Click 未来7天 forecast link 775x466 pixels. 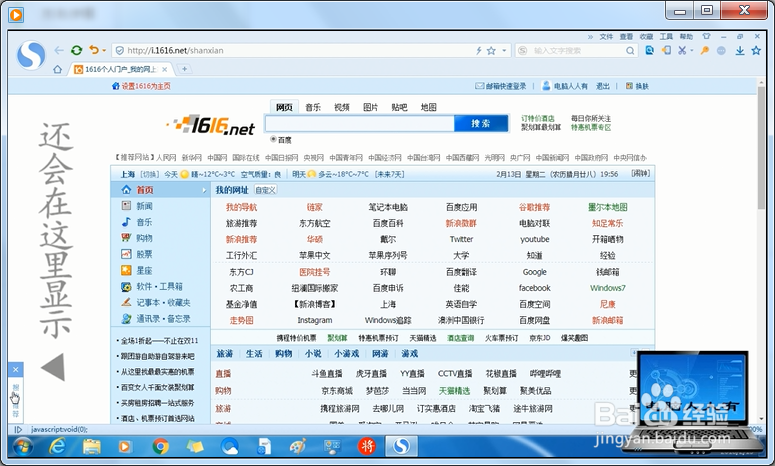(389, 174)
